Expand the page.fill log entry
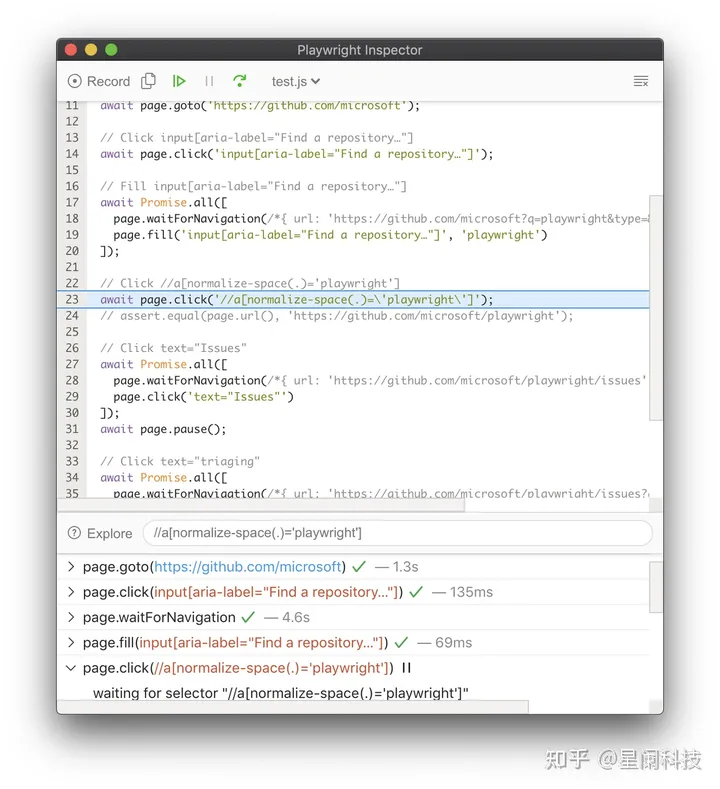This screenshot has height=789, width=720. click(71, 642)
